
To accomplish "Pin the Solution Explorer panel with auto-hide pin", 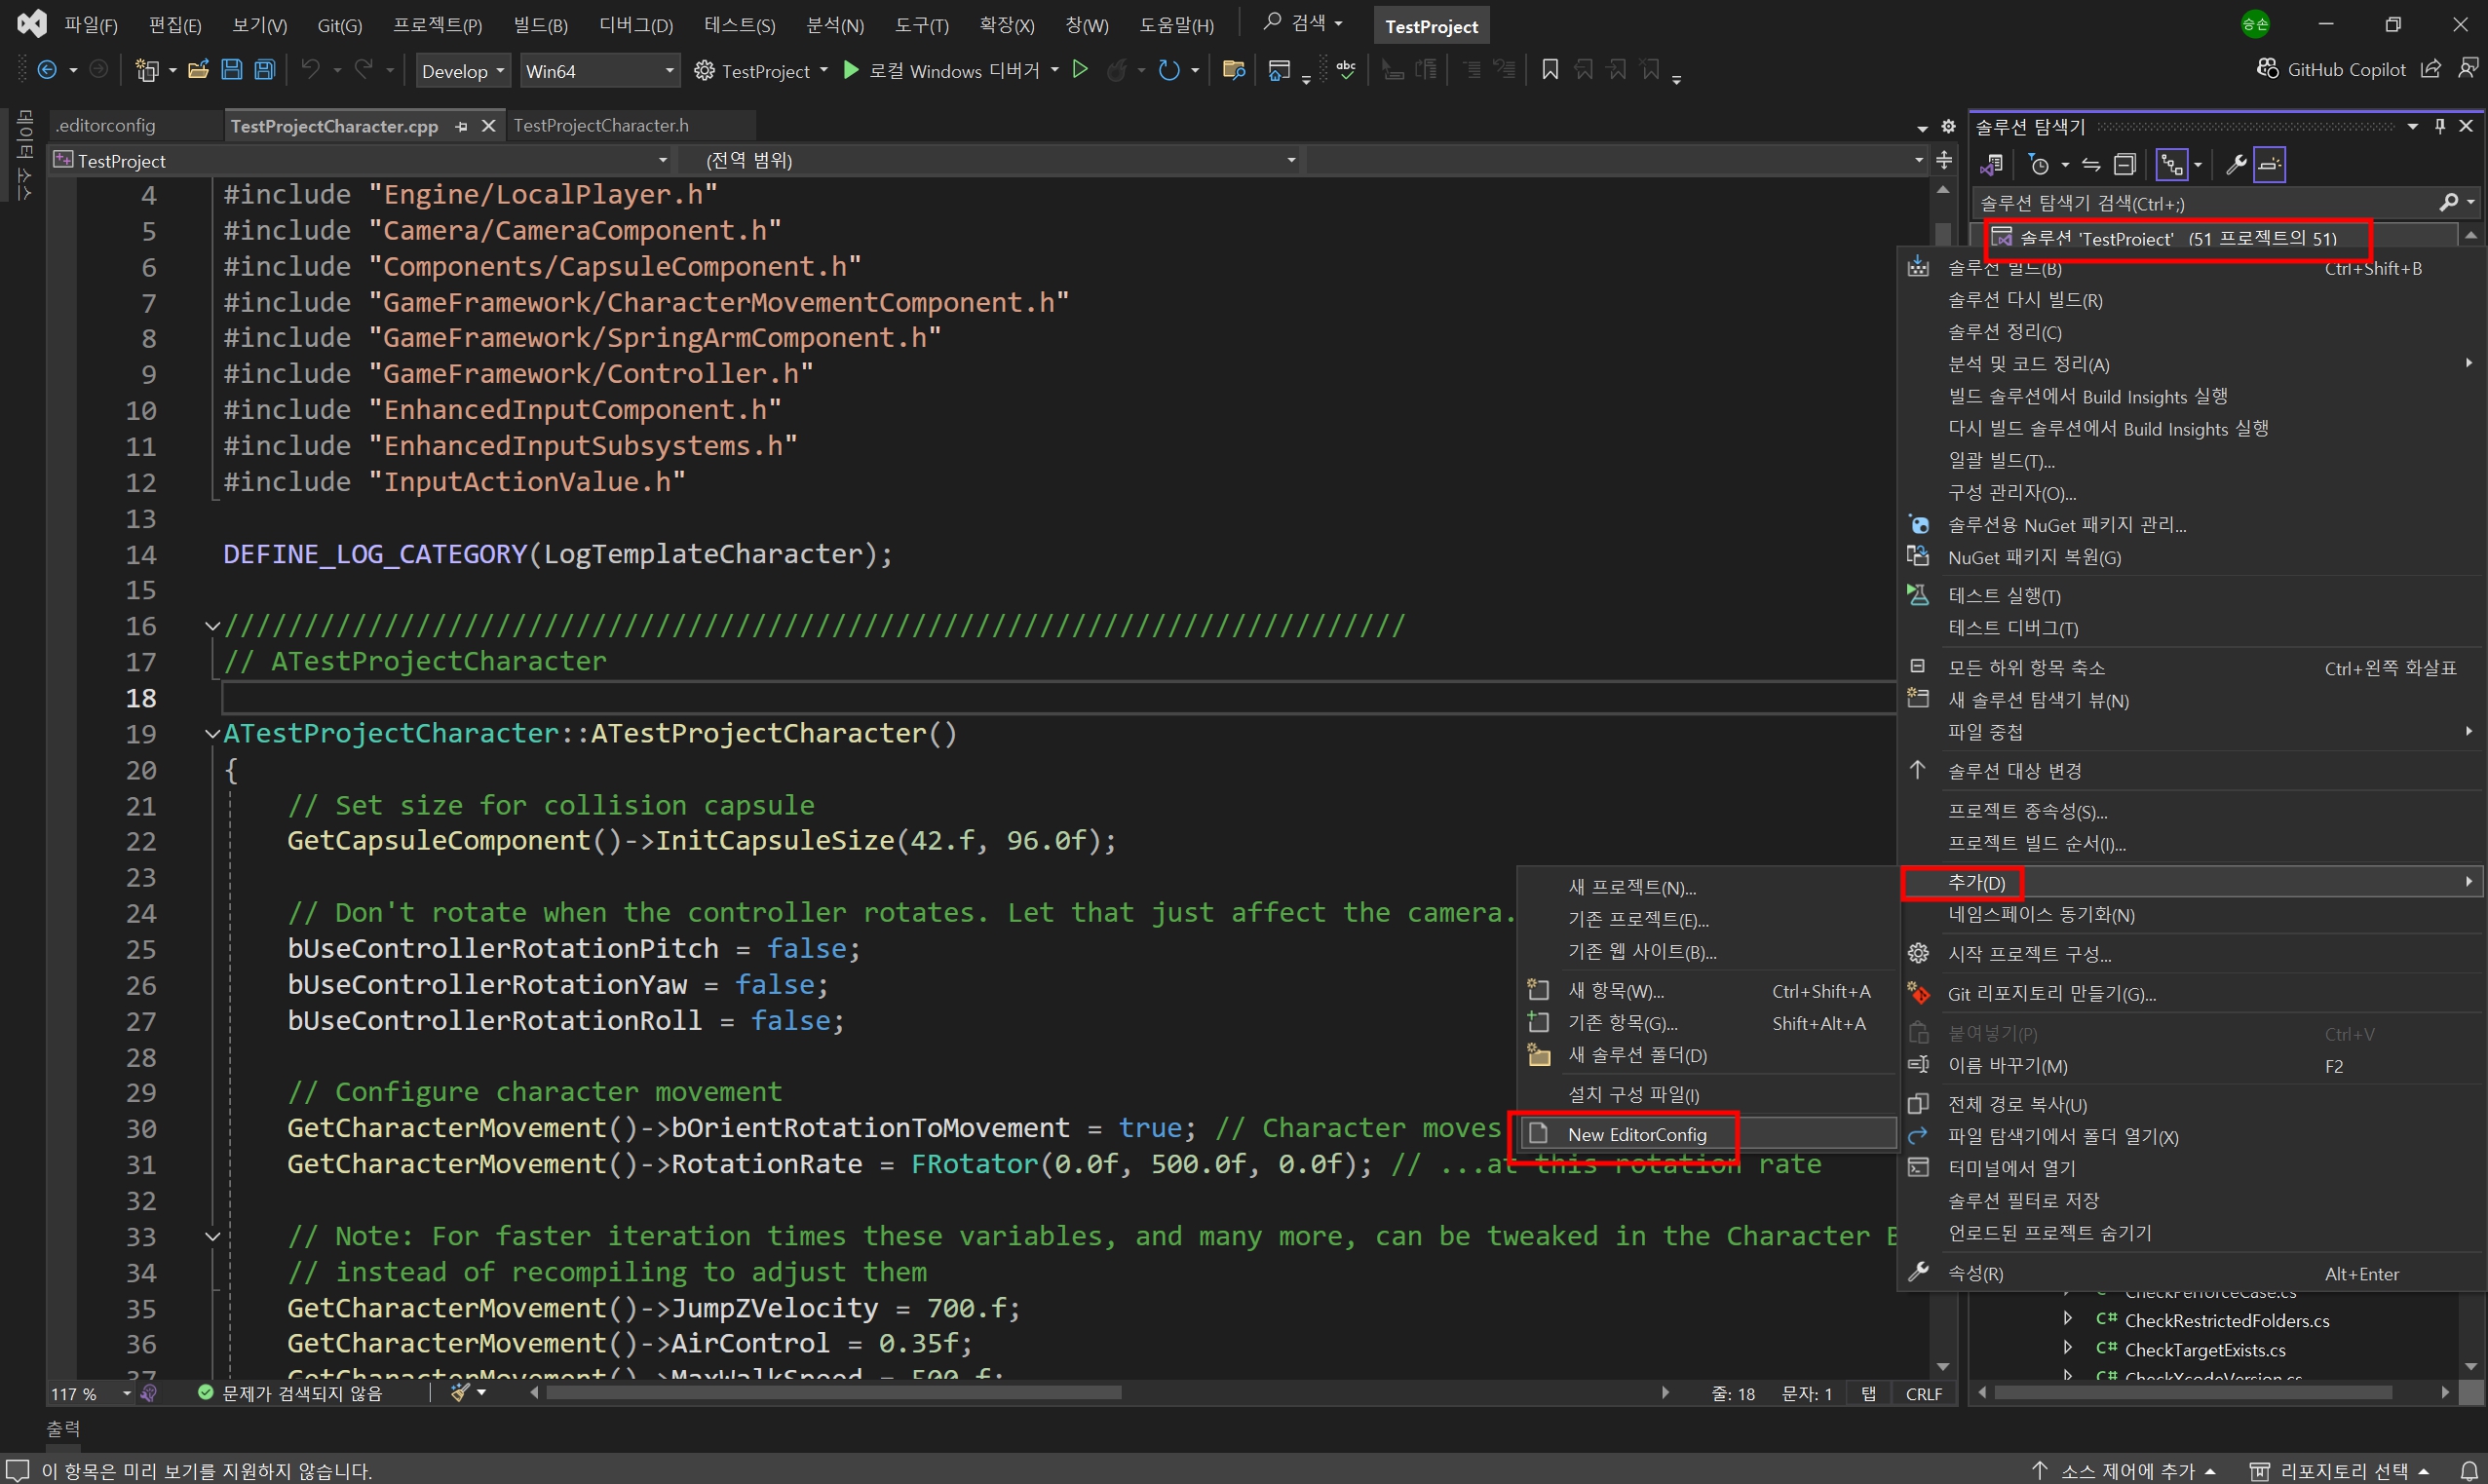I will tap(2440, 126).
